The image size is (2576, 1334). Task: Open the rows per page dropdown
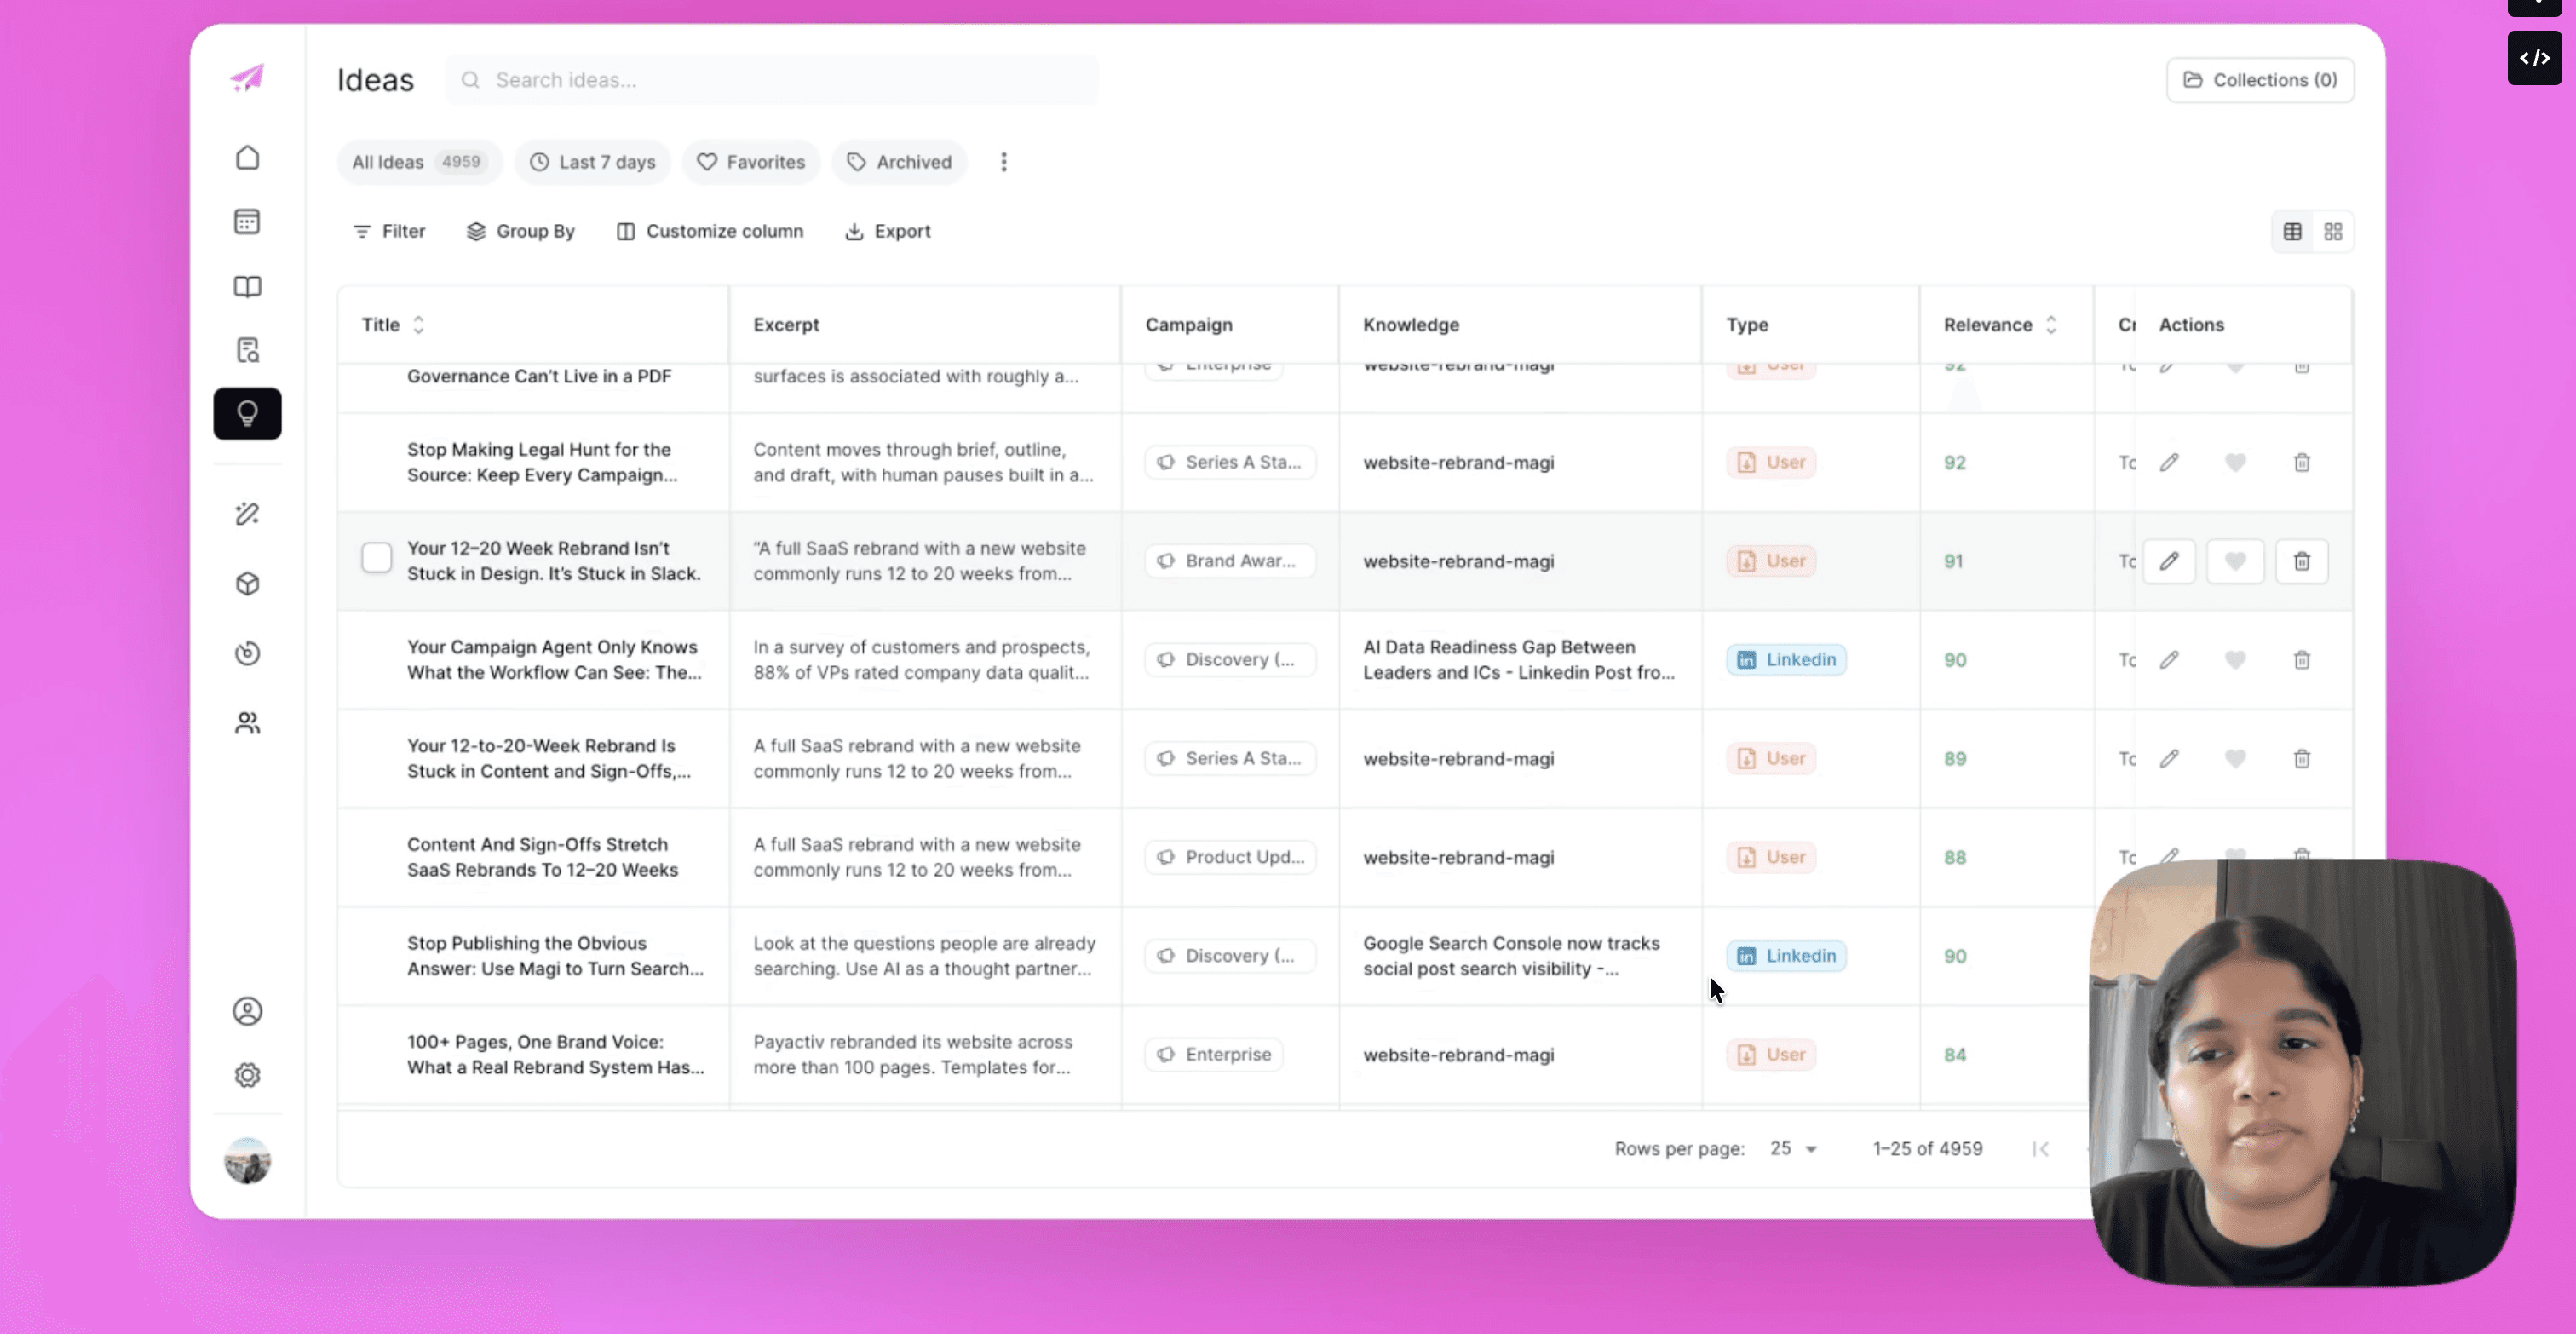[1794, 1149]
